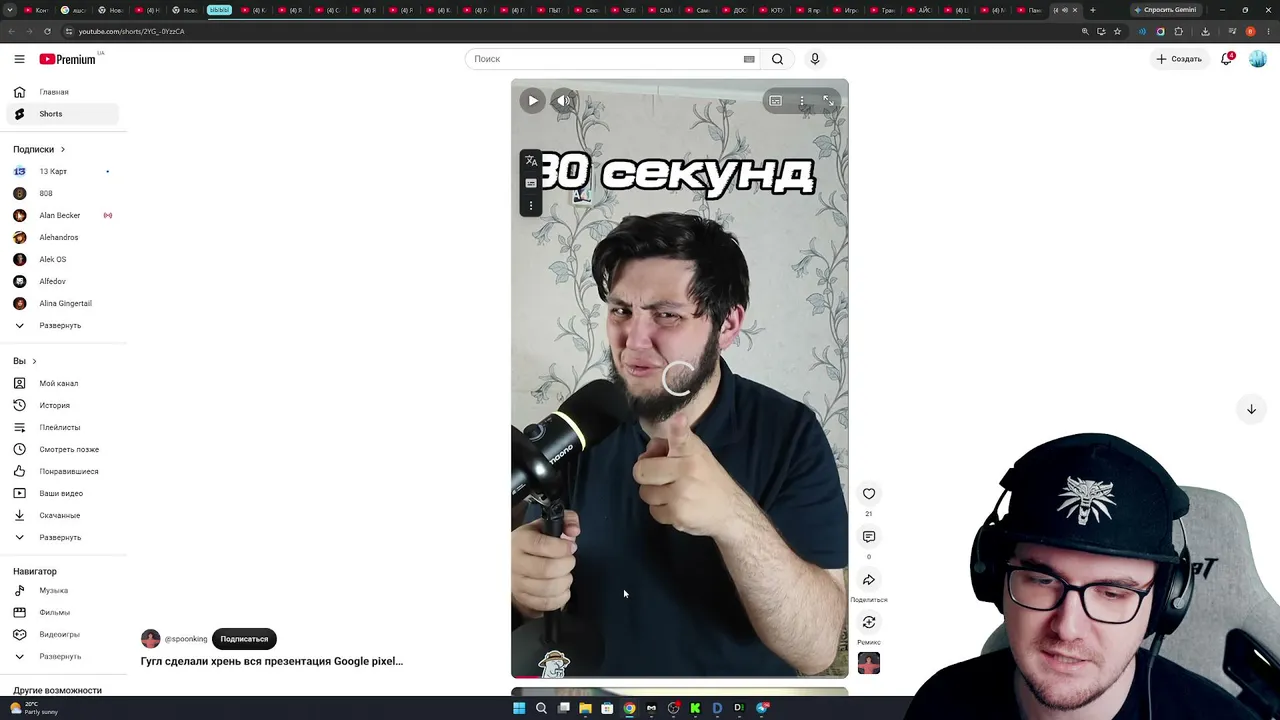Open the Alehandros channel

pos(62,237)
